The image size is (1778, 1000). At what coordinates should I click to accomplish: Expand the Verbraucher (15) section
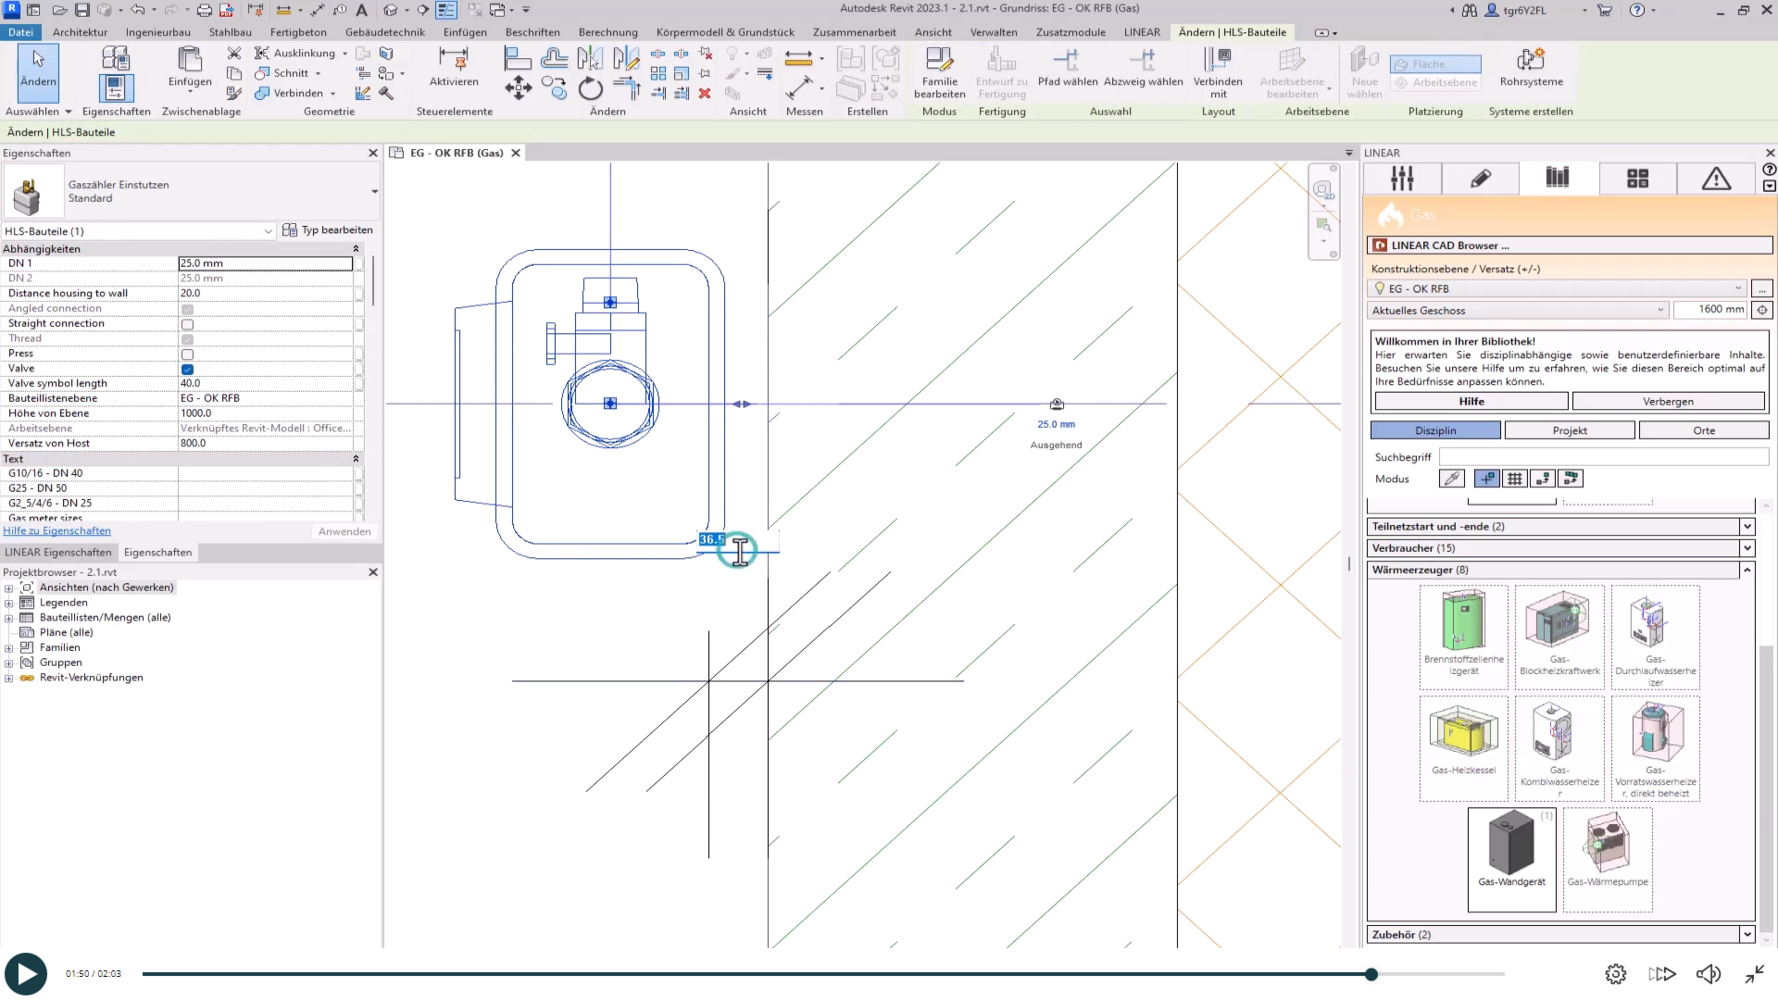coord(1746,548)
